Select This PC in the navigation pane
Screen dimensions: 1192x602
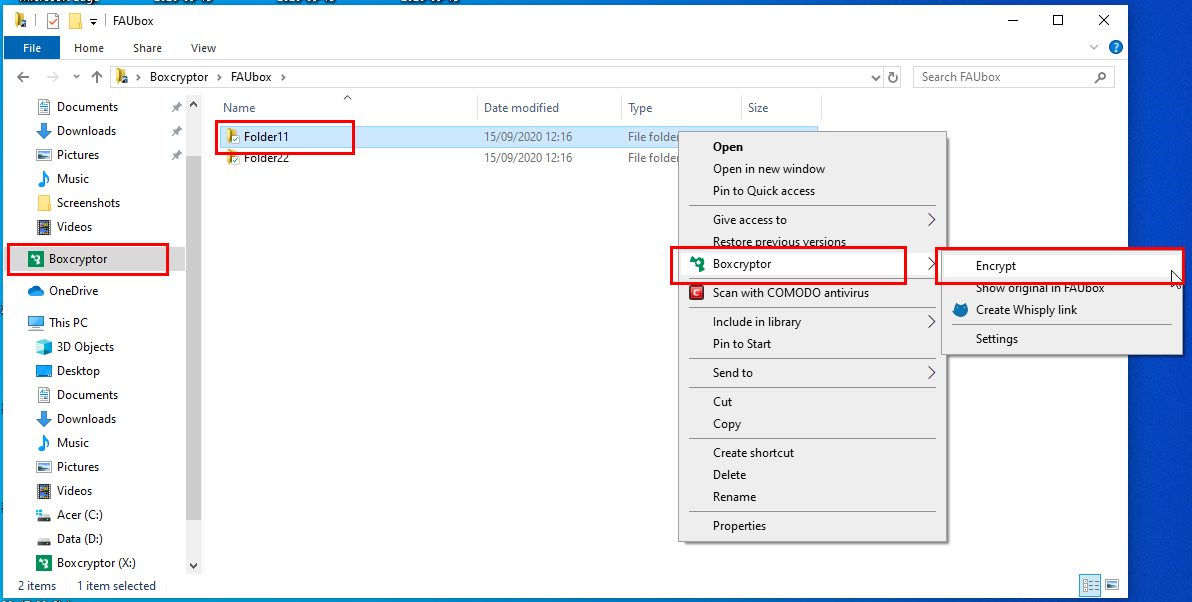(x=68, y=323)
